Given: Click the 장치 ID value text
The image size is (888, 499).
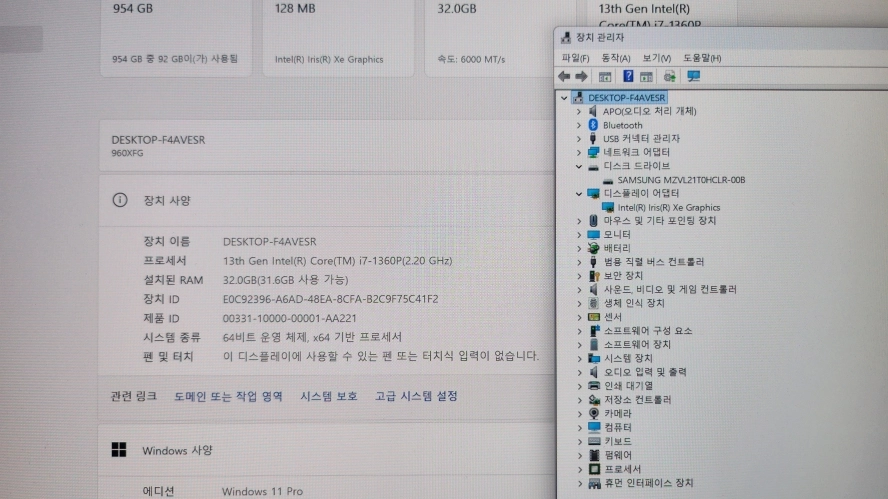Looking at the screenshot, I should 330,298.
